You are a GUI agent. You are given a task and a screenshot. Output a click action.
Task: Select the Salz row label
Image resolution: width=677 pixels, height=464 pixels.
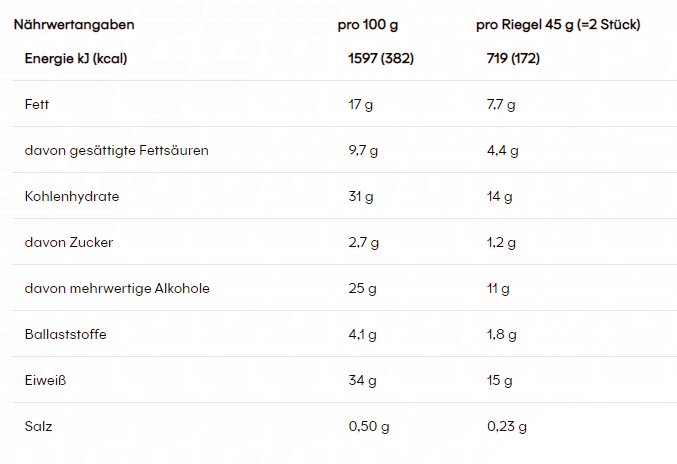point(38,426)
